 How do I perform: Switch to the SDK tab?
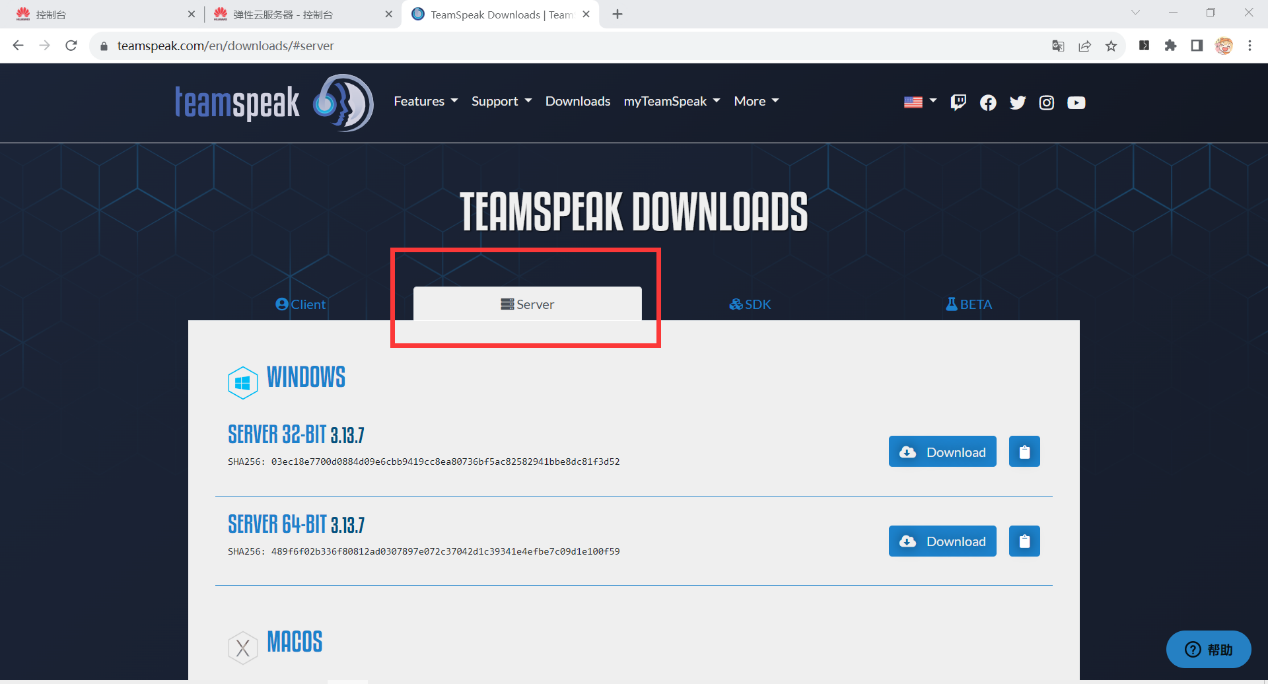tap(750, 304)
